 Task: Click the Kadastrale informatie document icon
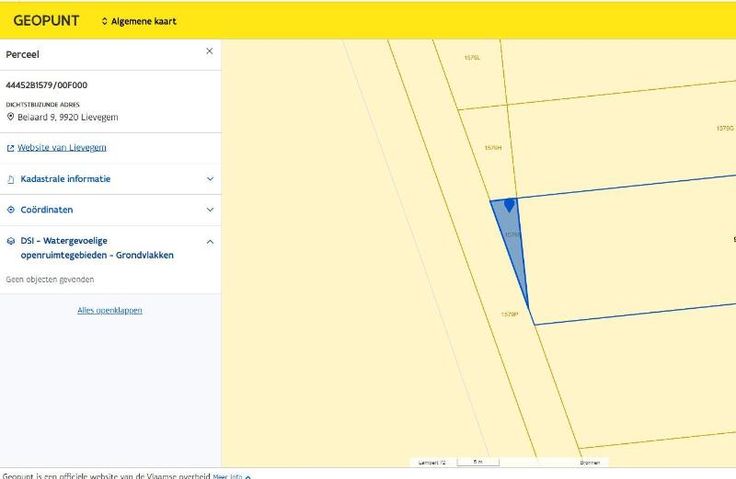[11, 179]
